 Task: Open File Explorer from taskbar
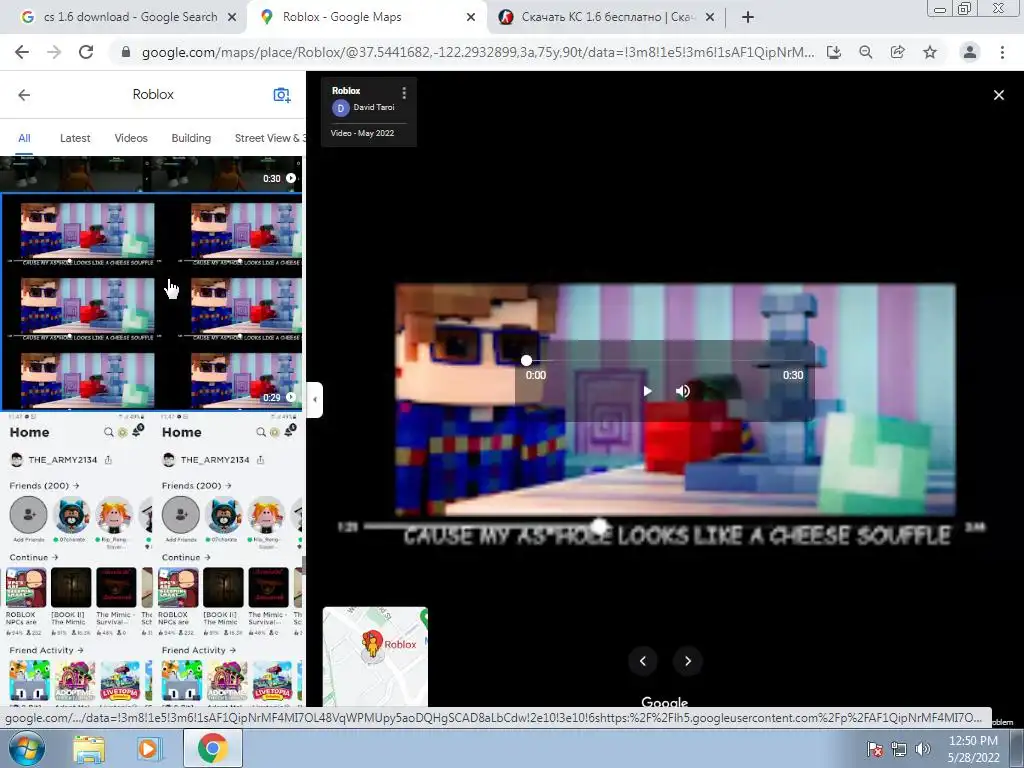[x=89, y=749]
